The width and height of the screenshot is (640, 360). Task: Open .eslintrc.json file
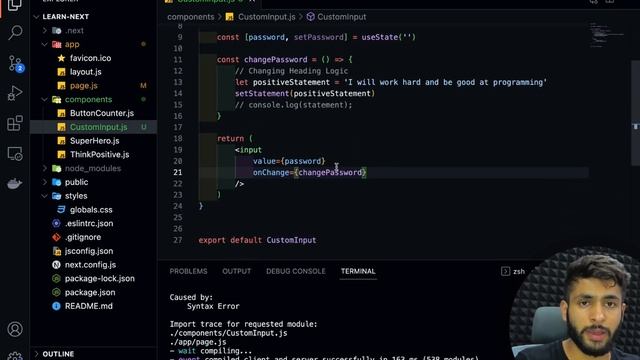tap(89, 224)
